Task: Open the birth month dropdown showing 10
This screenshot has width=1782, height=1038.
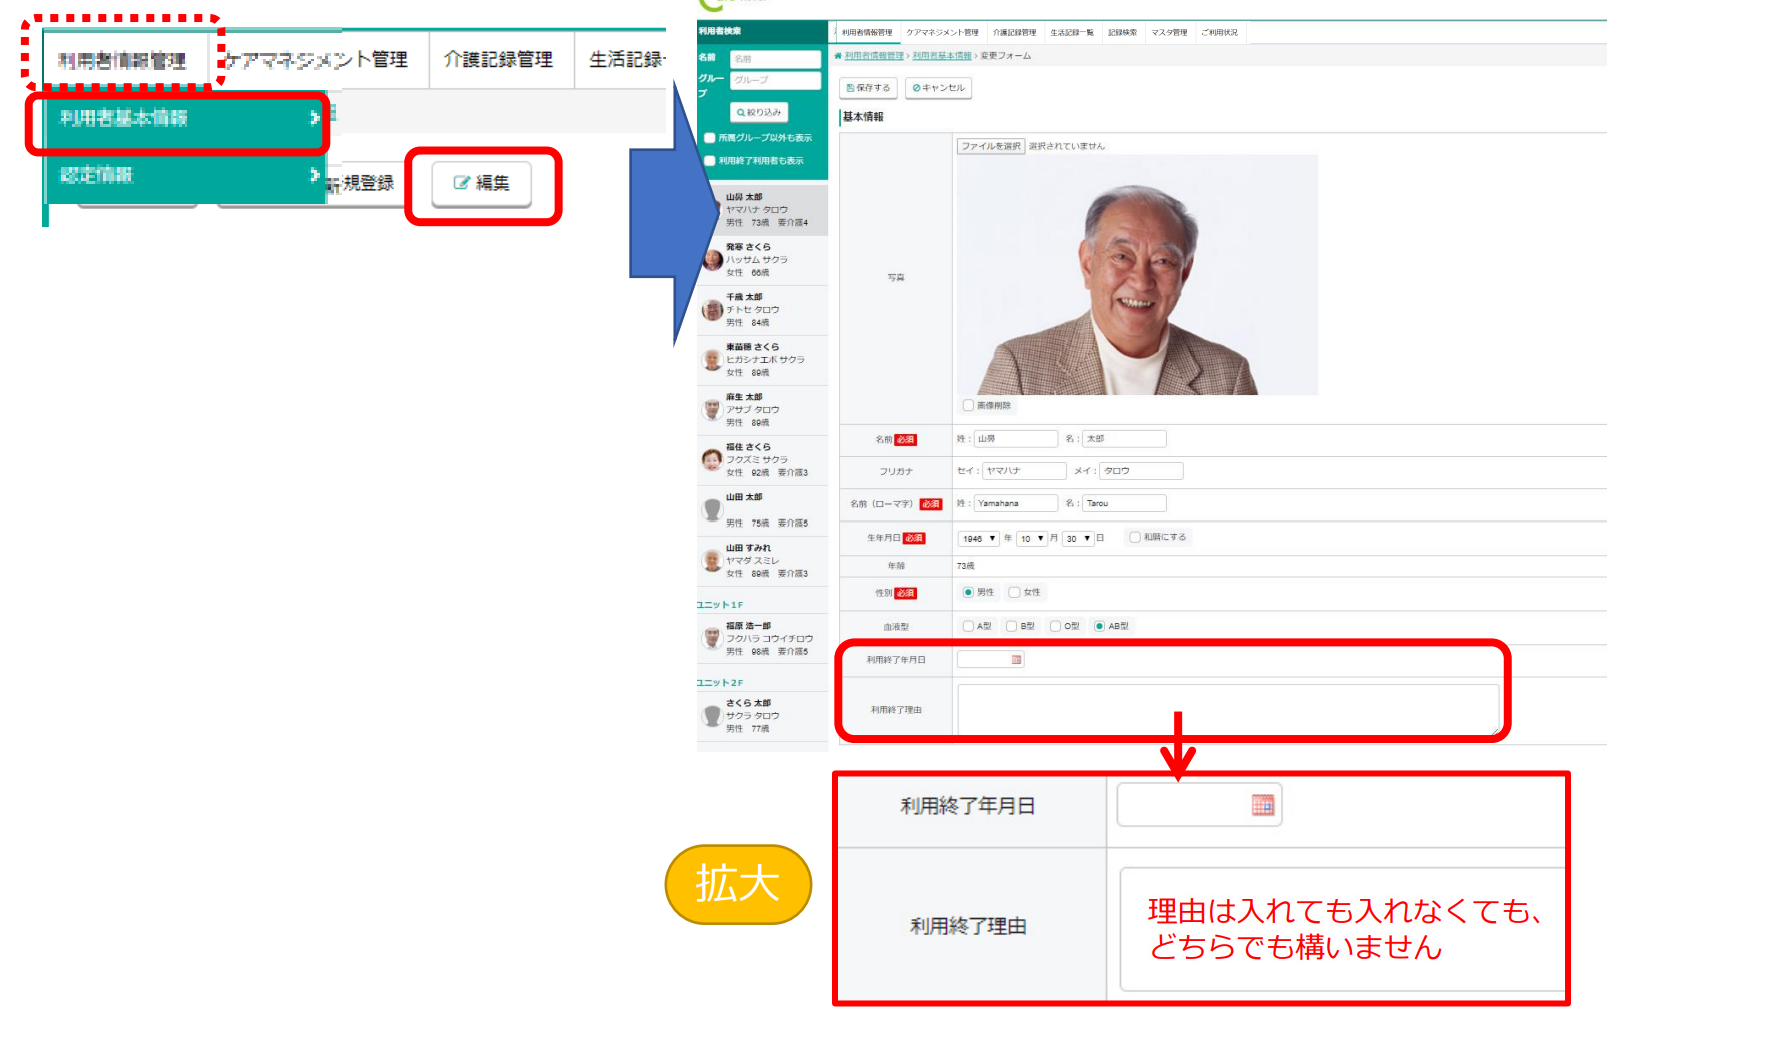Action: click(x=1031, y=538)
